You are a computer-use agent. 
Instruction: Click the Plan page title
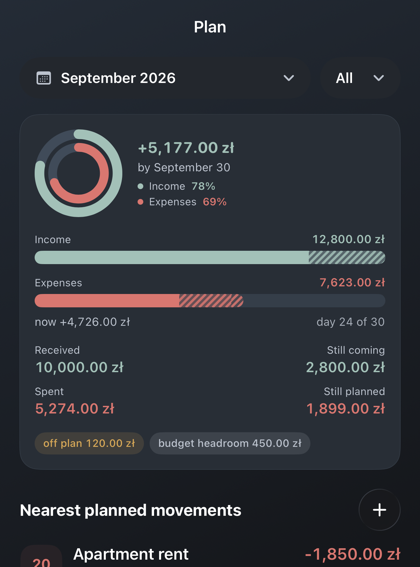tap(210, 27)
